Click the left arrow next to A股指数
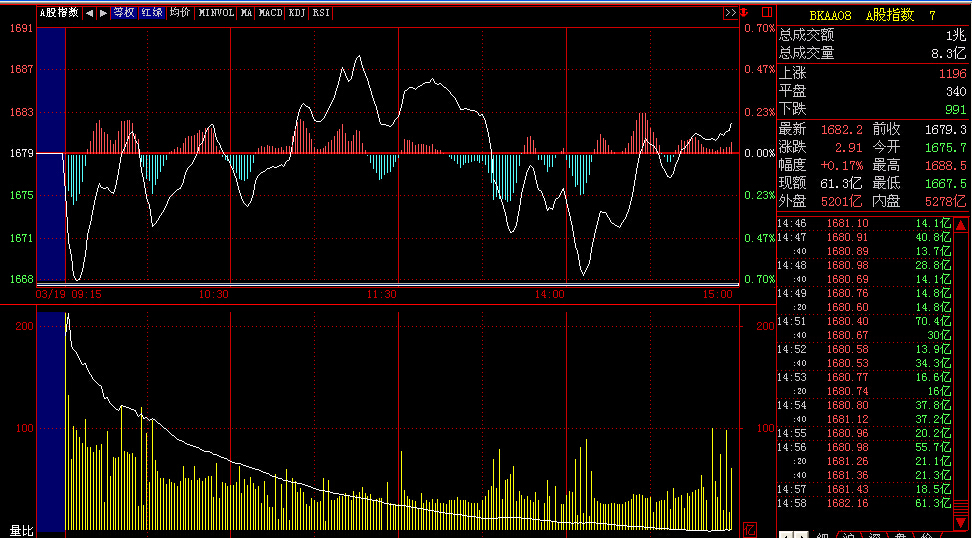Screen dimensions: 972x538 click(x=89, y=13)
